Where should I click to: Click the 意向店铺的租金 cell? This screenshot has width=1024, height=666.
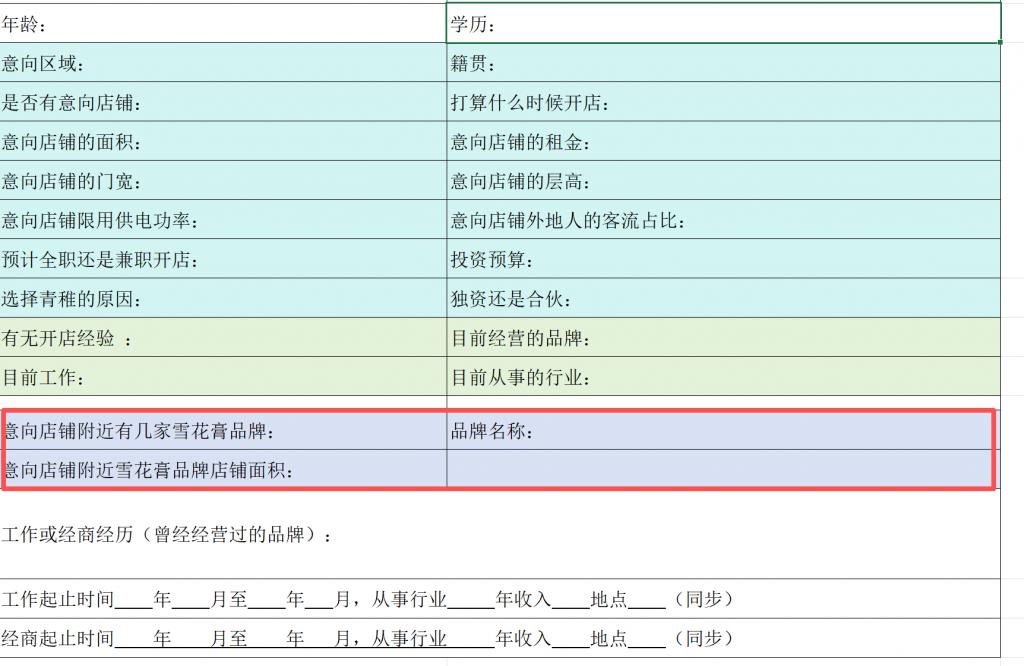pyautogui.click(x=723, y=142)
